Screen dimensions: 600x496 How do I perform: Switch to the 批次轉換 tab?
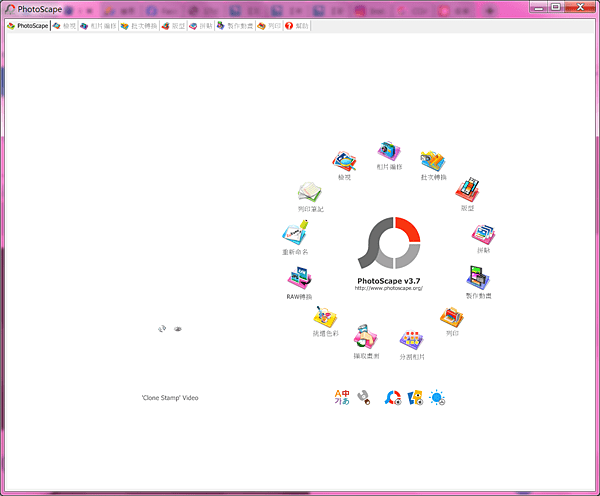point(139,26)
